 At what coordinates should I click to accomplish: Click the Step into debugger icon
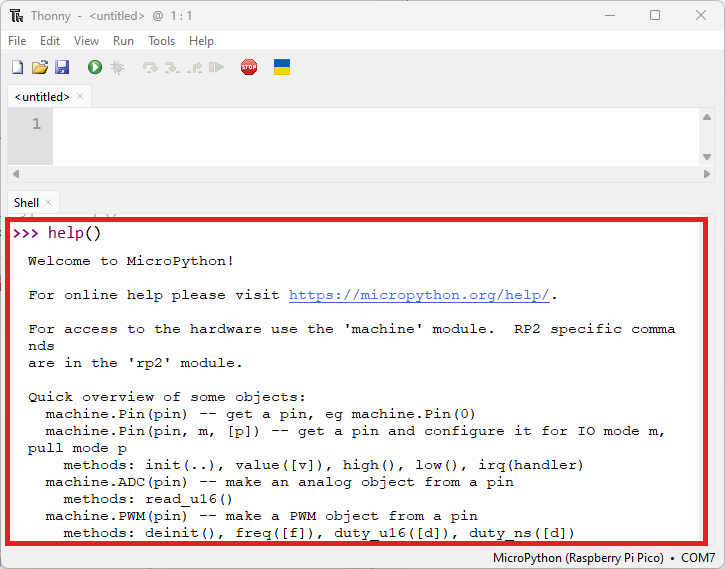pyautogui.click(x=172, y=68)
